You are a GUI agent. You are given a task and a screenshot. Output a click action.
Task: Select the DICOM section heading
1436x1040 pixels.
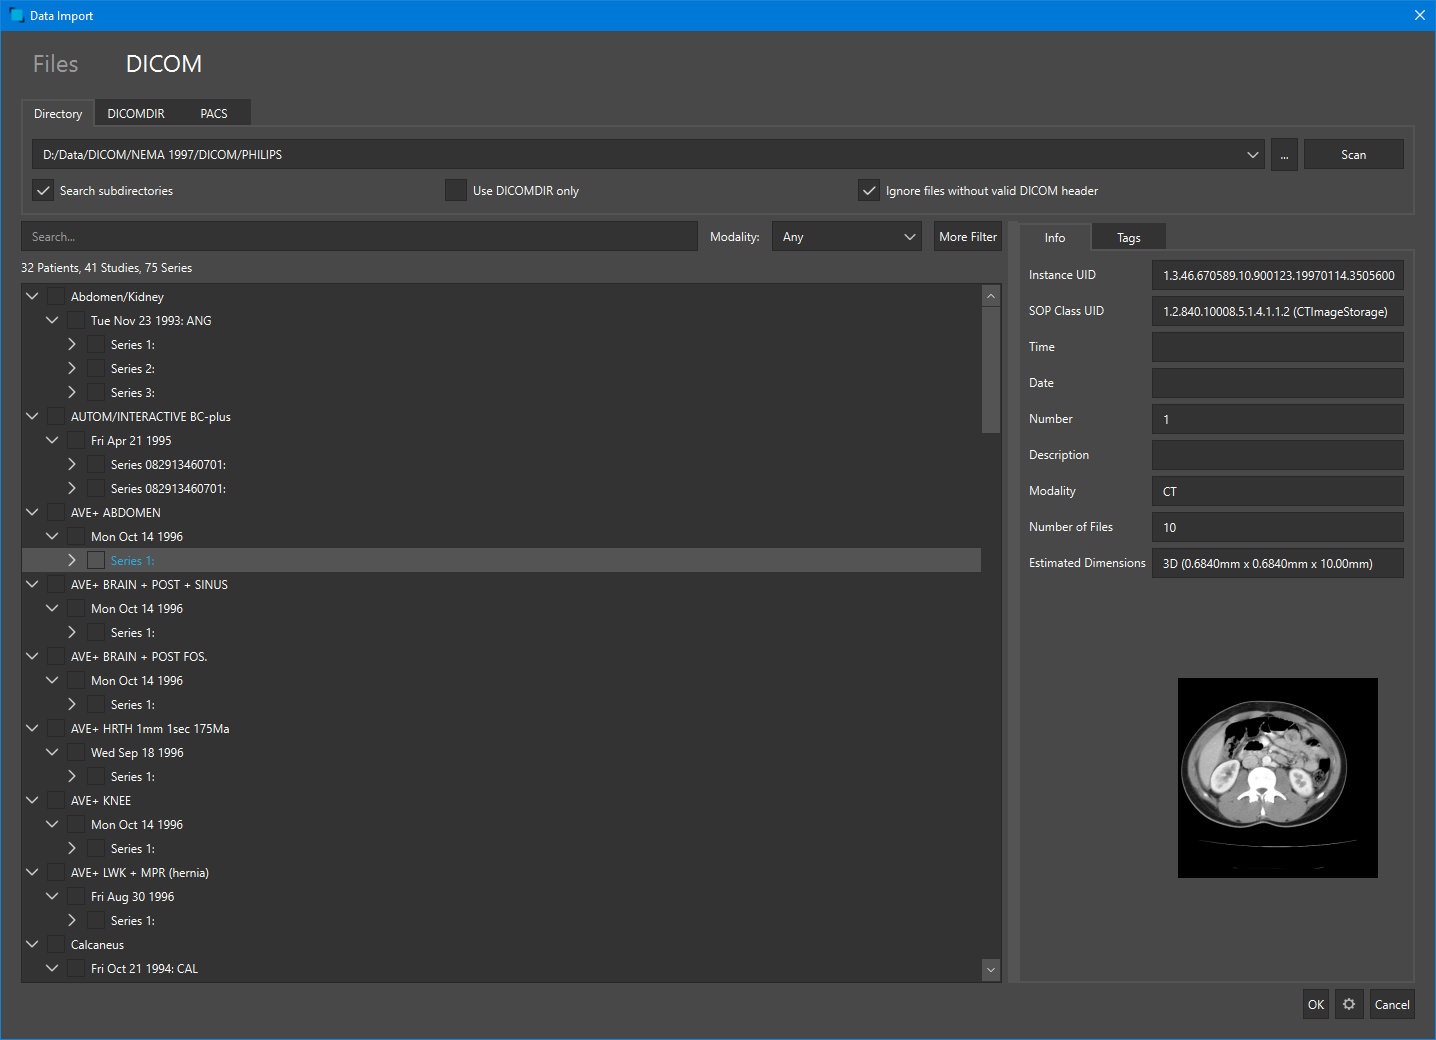pos(164,64)
